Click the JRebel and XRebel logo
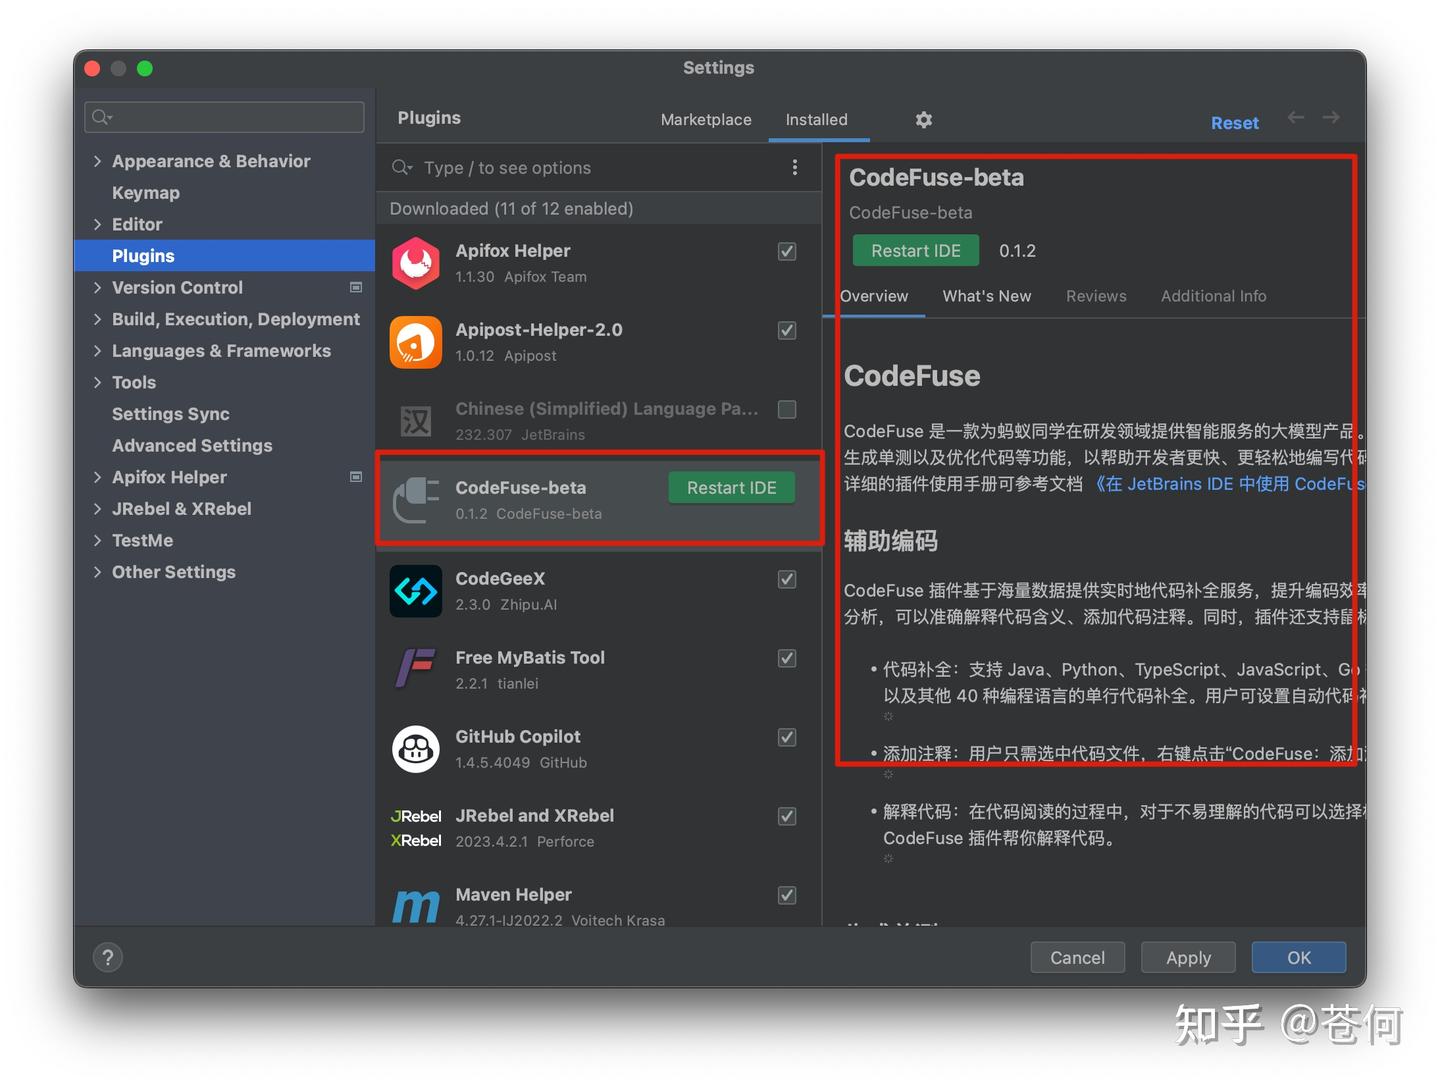1440x1085 pixels. 416,828
